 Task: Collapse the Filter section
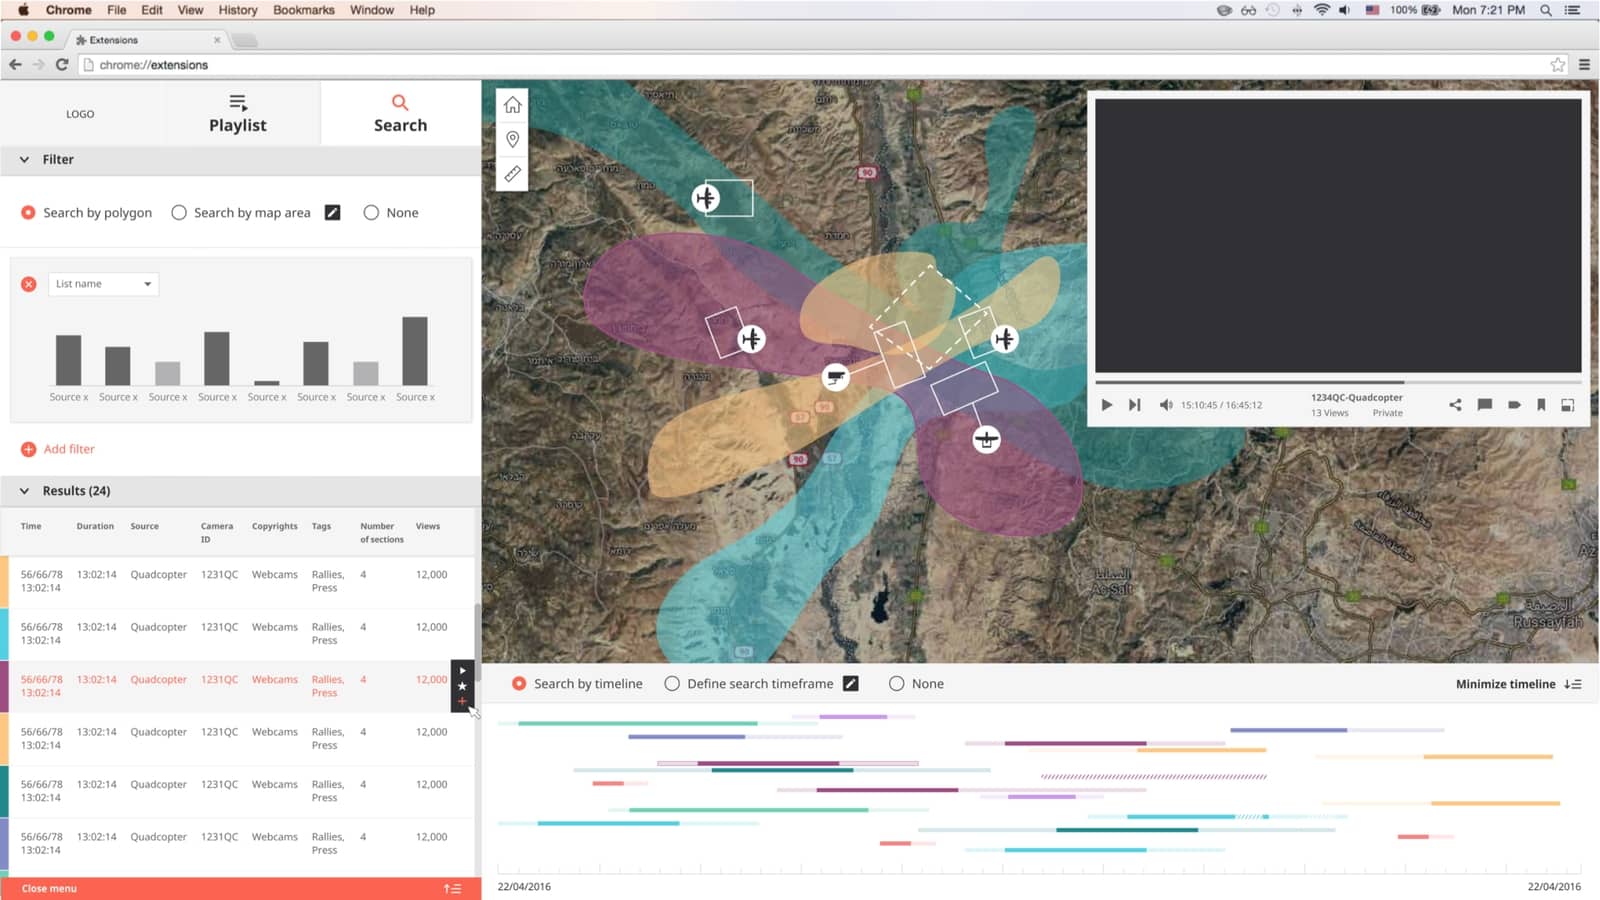pyautogui.click(x=25, y=160)
